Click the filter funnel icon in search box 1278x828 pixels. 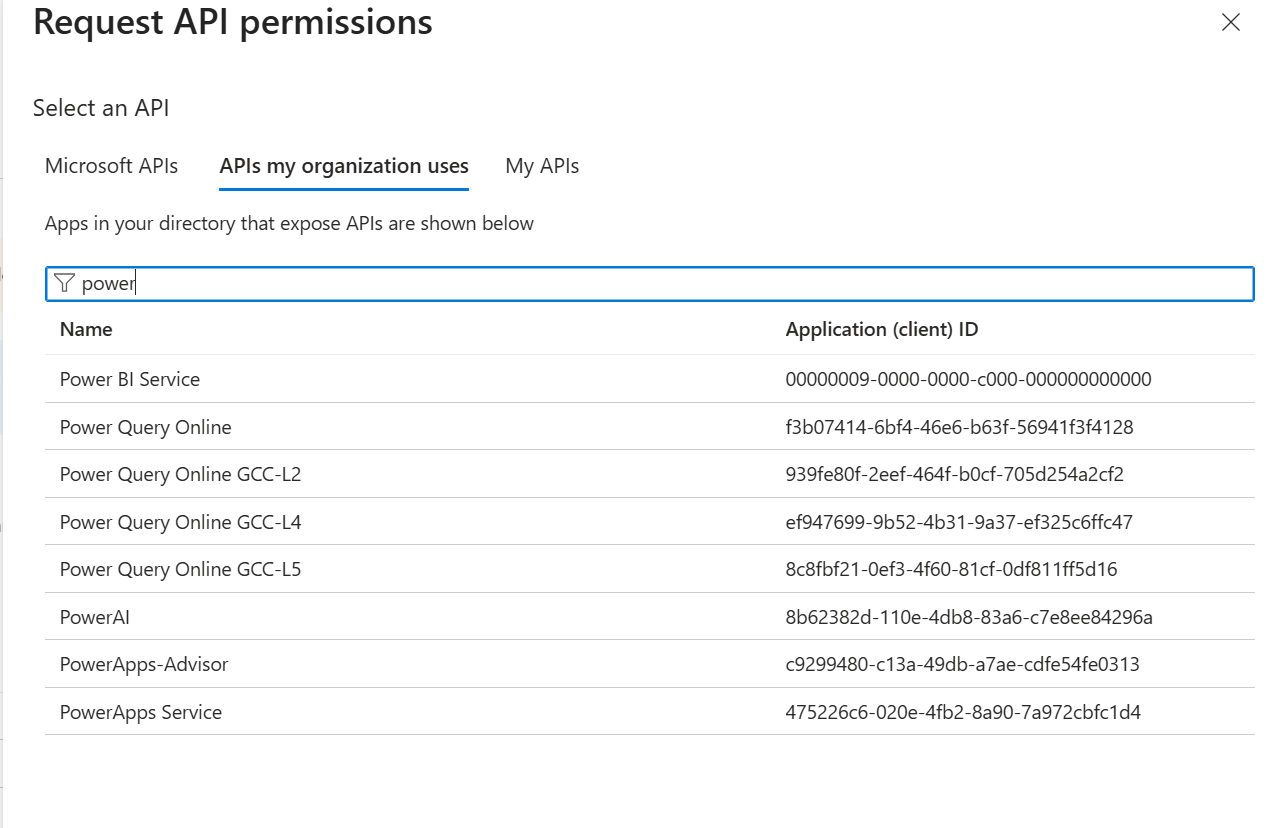point(65,283)
